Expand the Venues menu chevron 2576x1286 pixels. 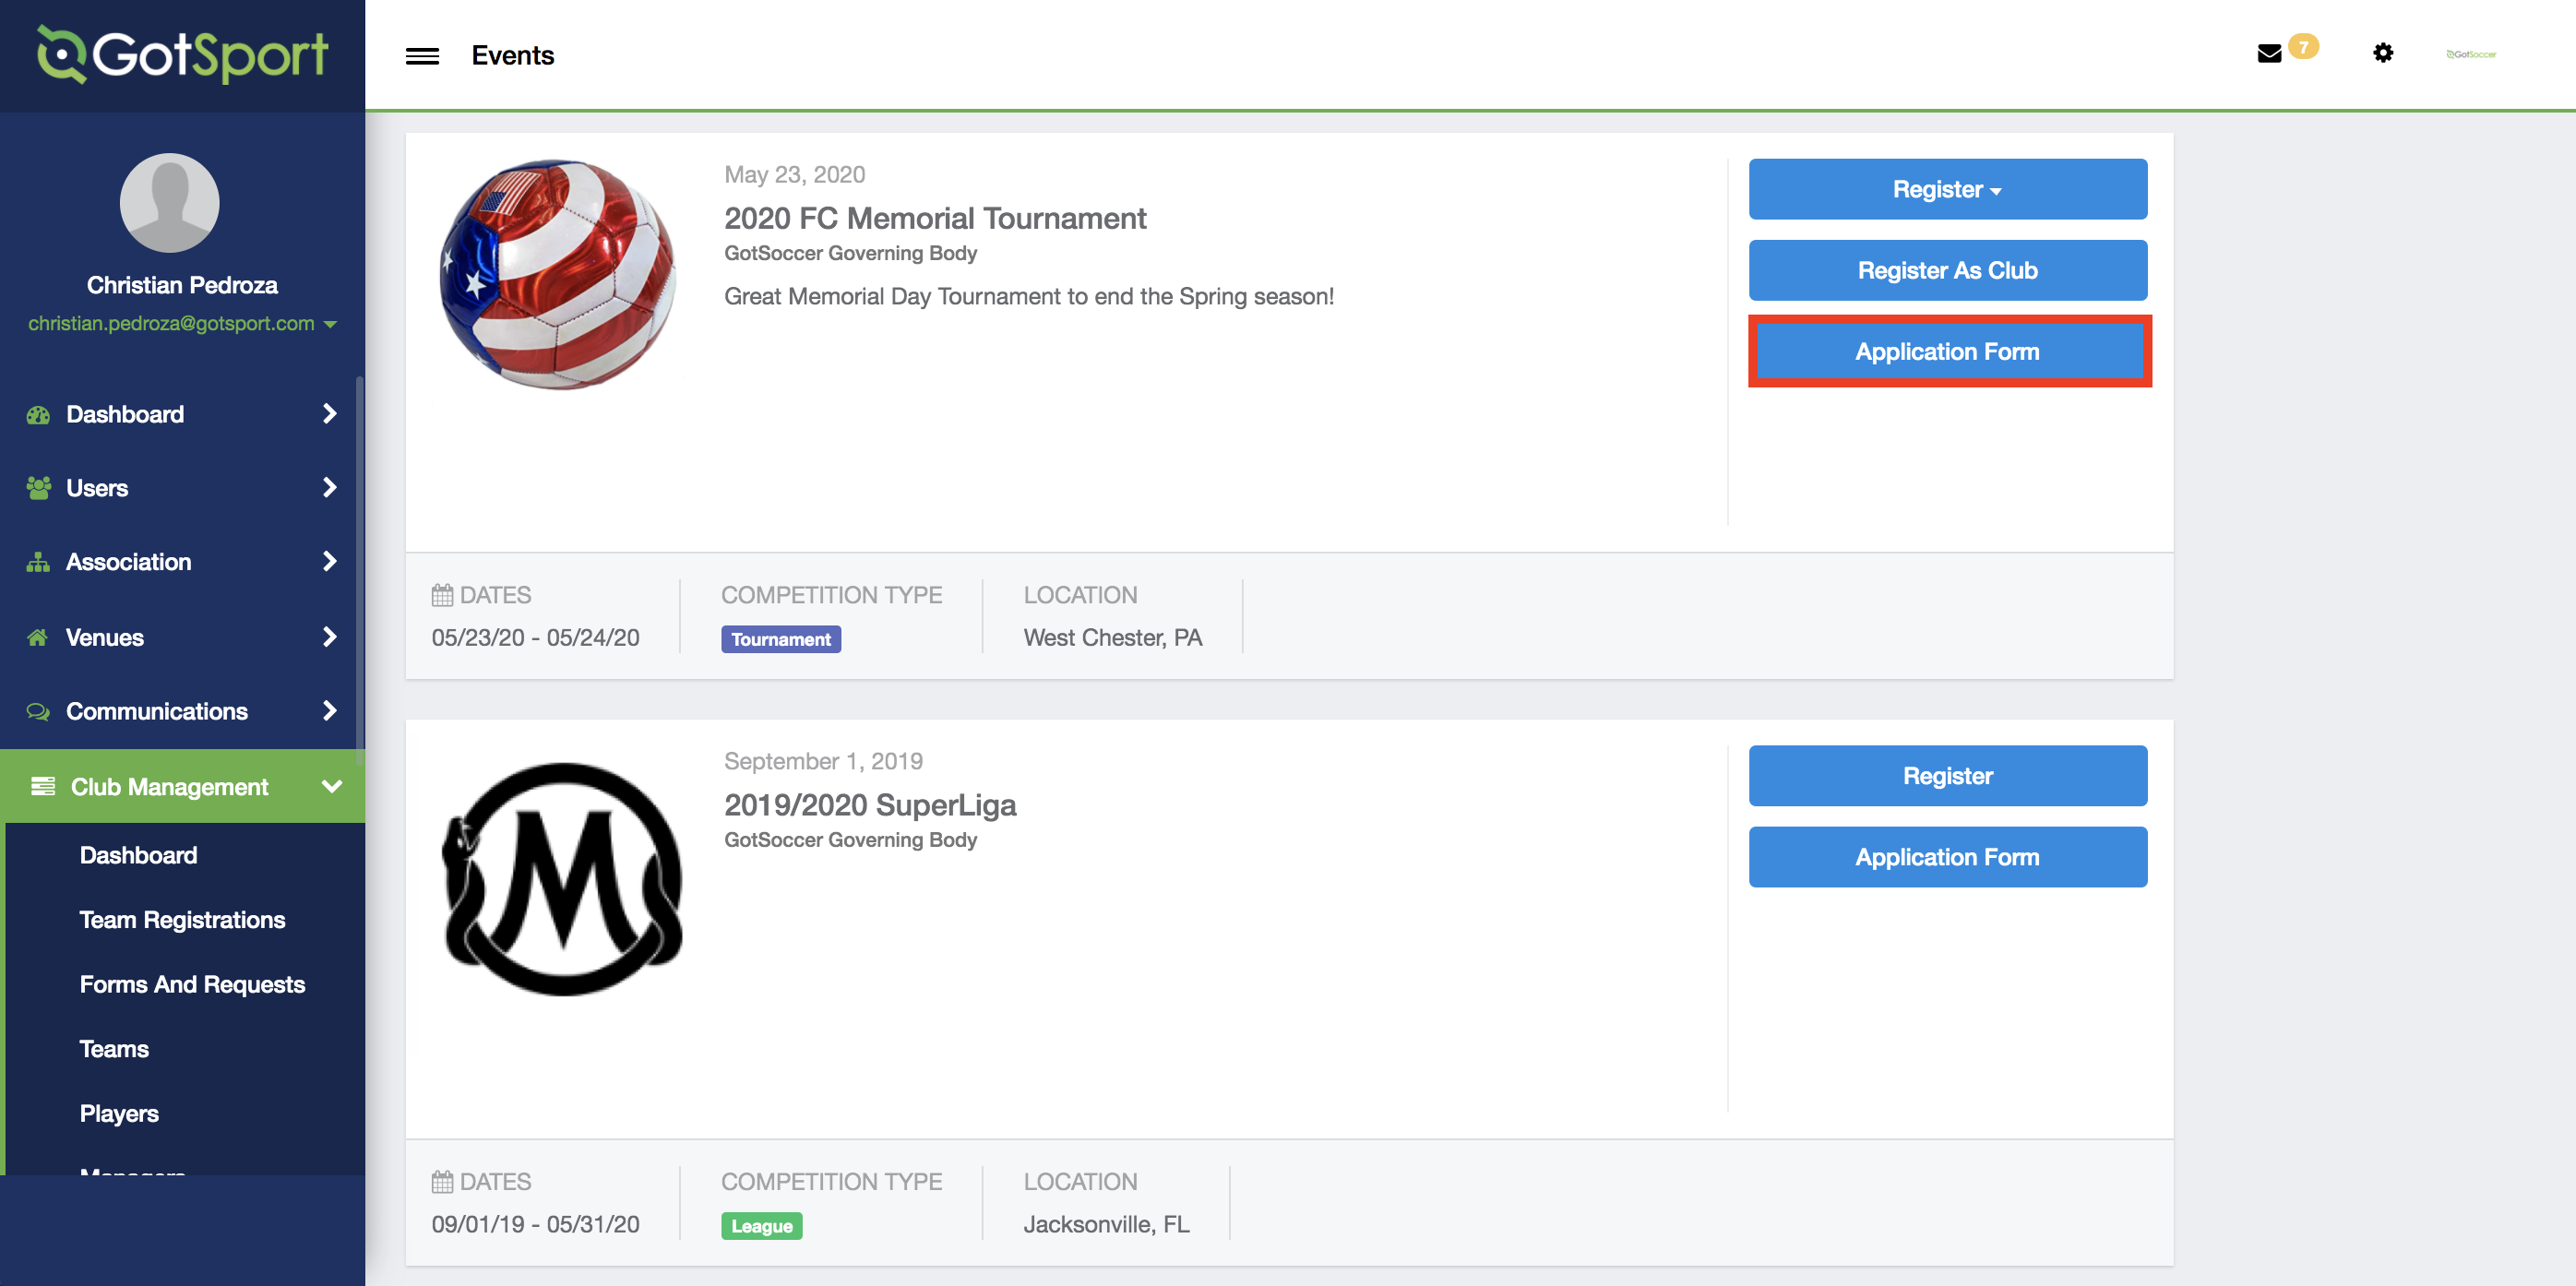[329, 636]
